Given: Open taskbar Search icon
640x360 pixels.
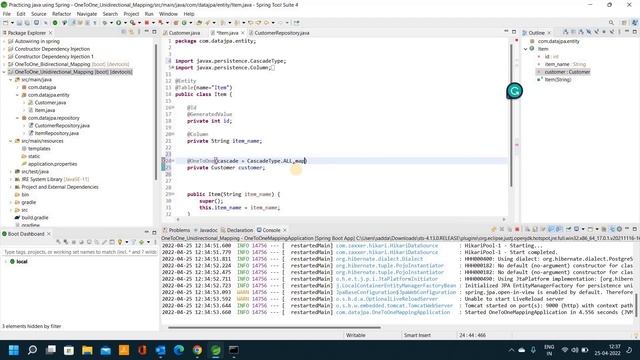Looking at the screenshot, I should (32, 350).
